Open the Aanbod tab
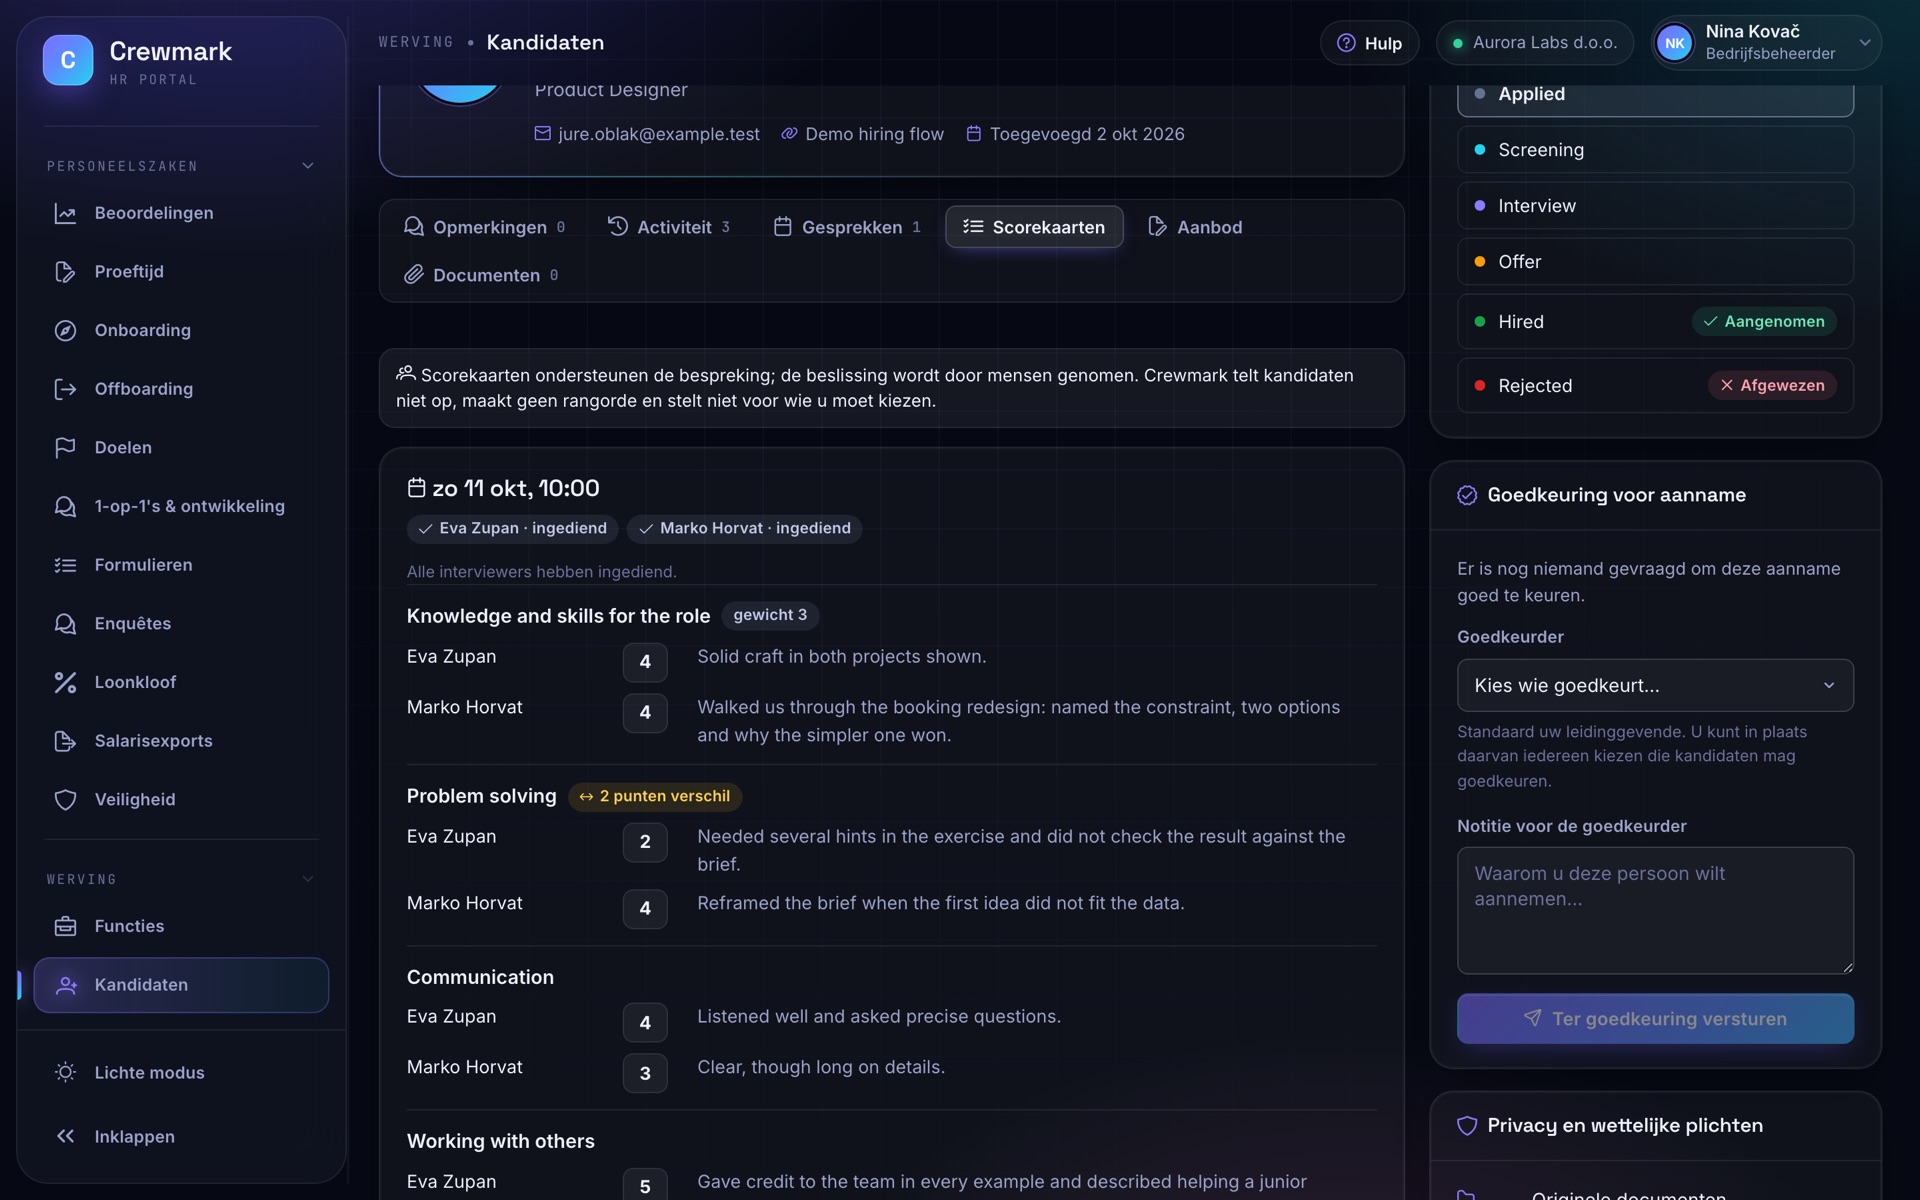The image size is (1920, 1200). (1195, 227)
